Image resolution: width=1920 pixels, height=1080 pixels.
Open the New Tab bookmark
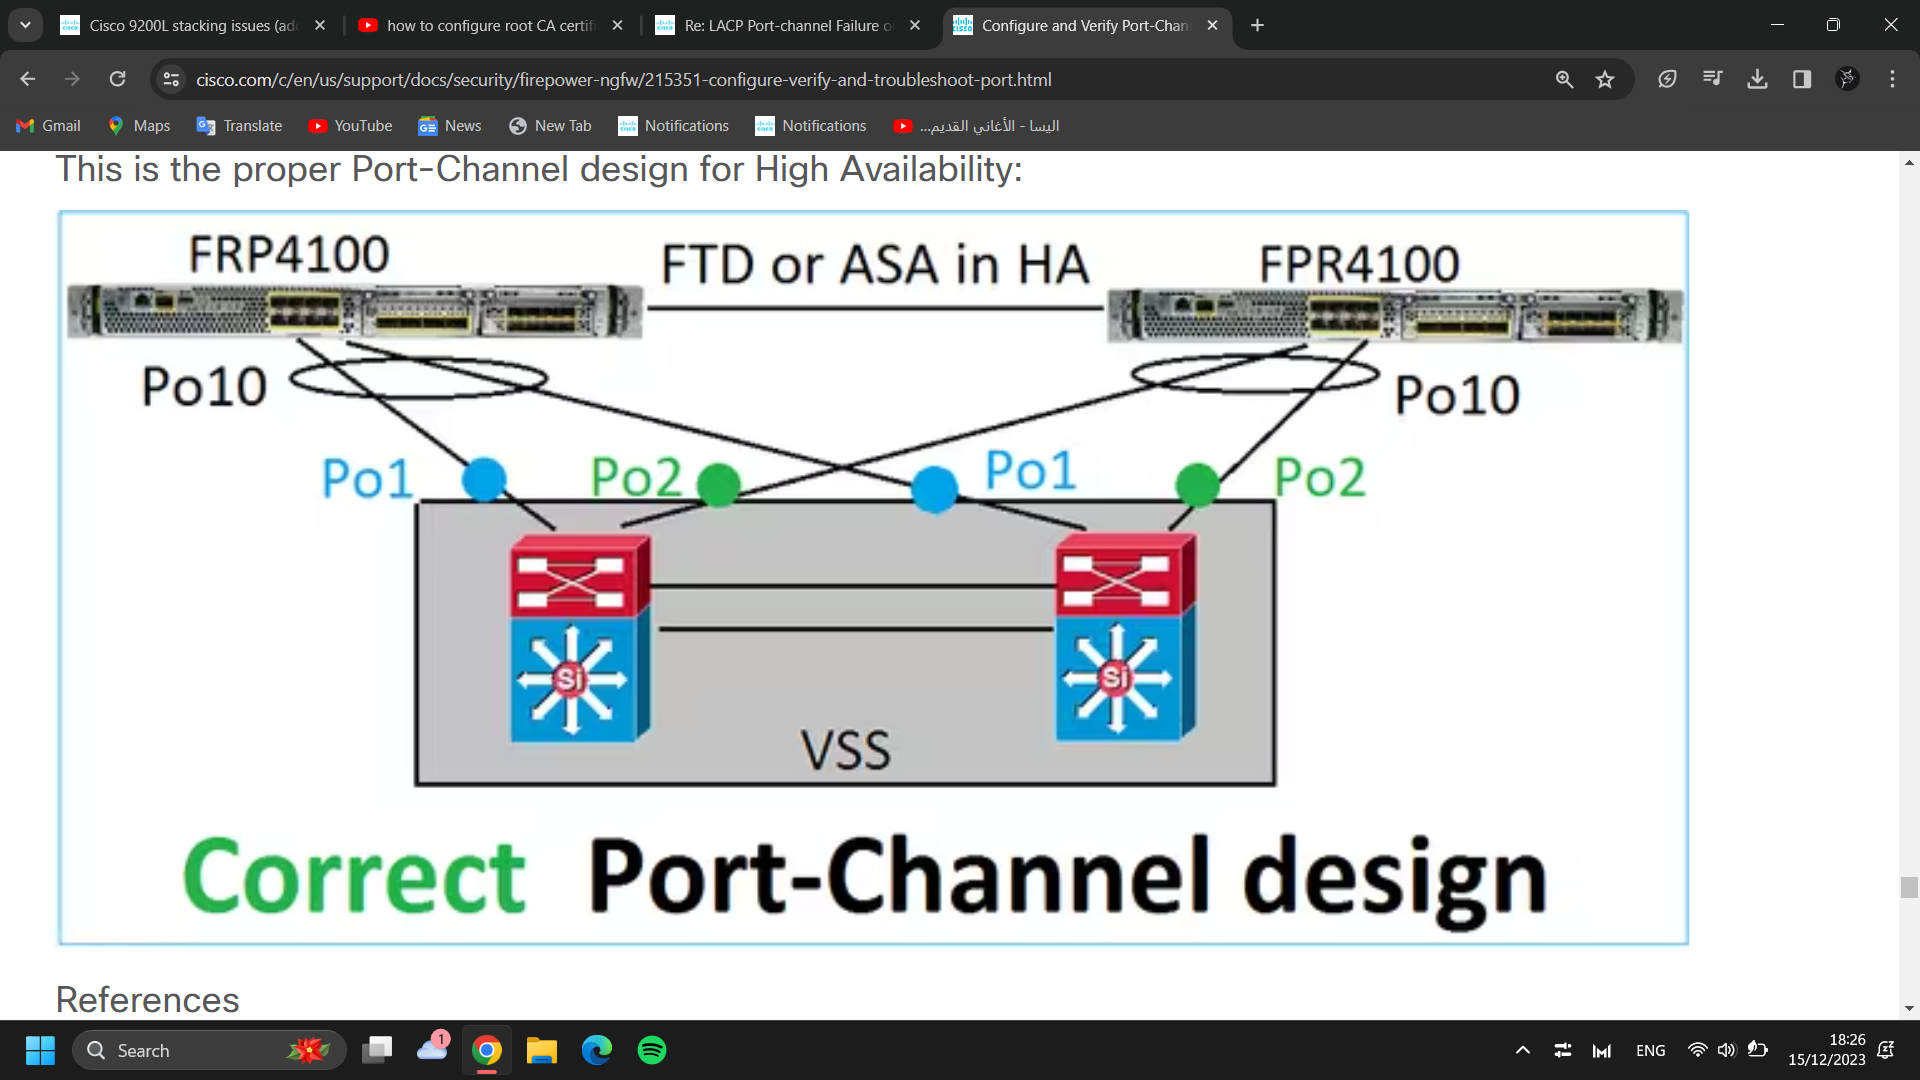[549, 125]
